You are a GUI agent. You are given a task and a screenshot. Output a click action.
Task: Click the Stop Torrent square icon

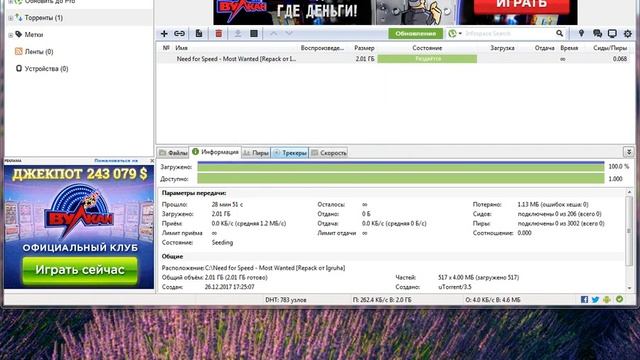[254, 33]
